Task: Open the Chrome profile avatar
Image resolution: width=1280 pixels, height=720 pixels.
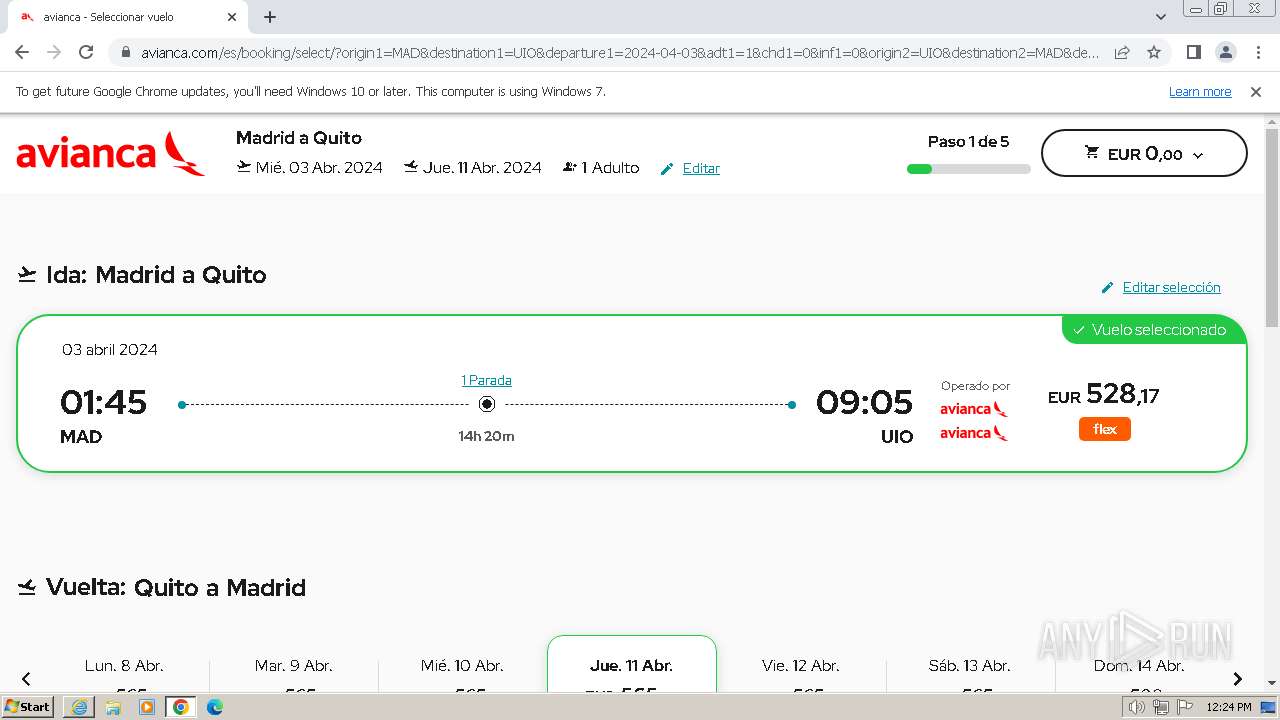Action: pos(1225,52)
